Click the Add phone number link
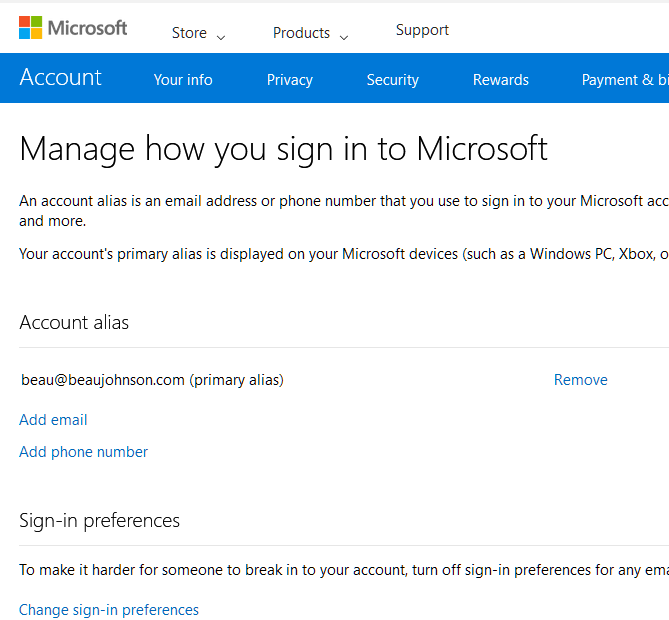669x620 pixels. tap(83, 452)
